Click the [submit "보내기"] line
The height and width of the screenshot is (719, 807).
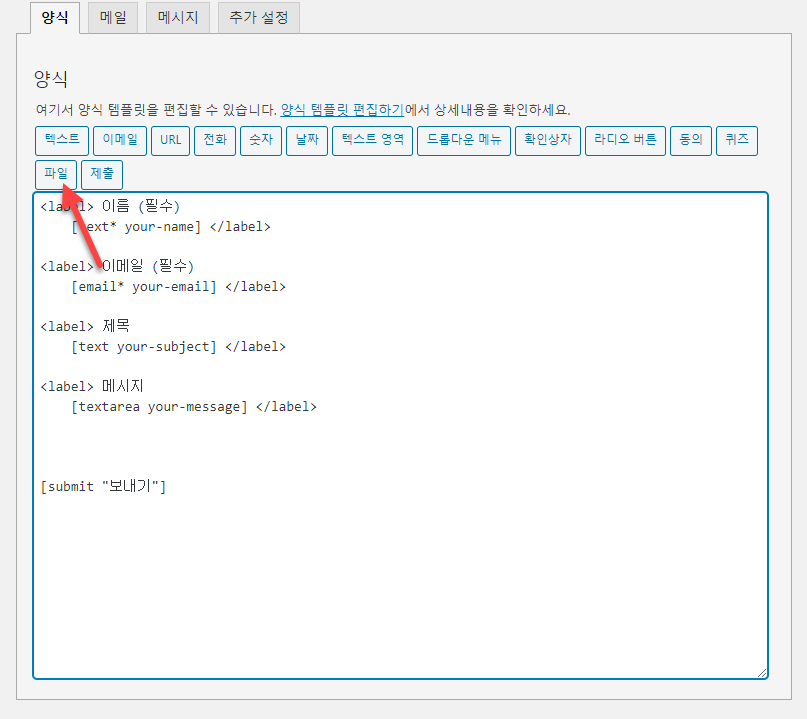(103, 486)
